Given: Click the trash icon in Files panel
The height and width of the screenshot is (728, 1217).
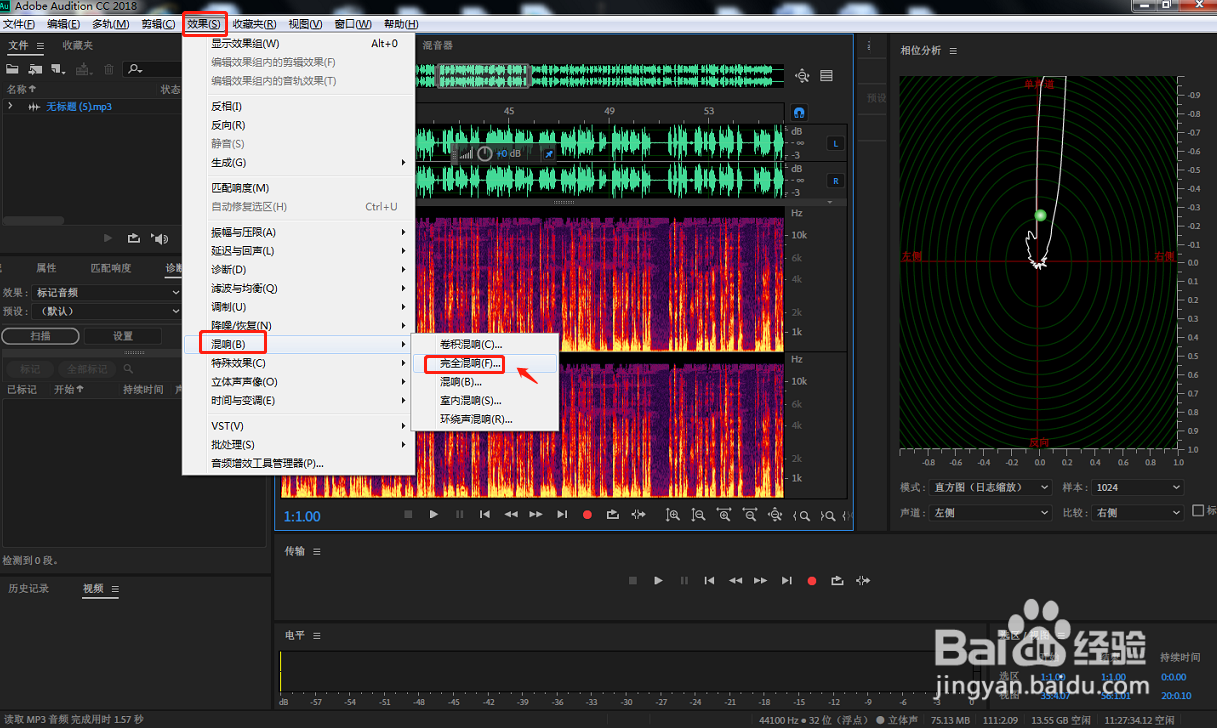Looking at the screenshot, I should [109, 69].
